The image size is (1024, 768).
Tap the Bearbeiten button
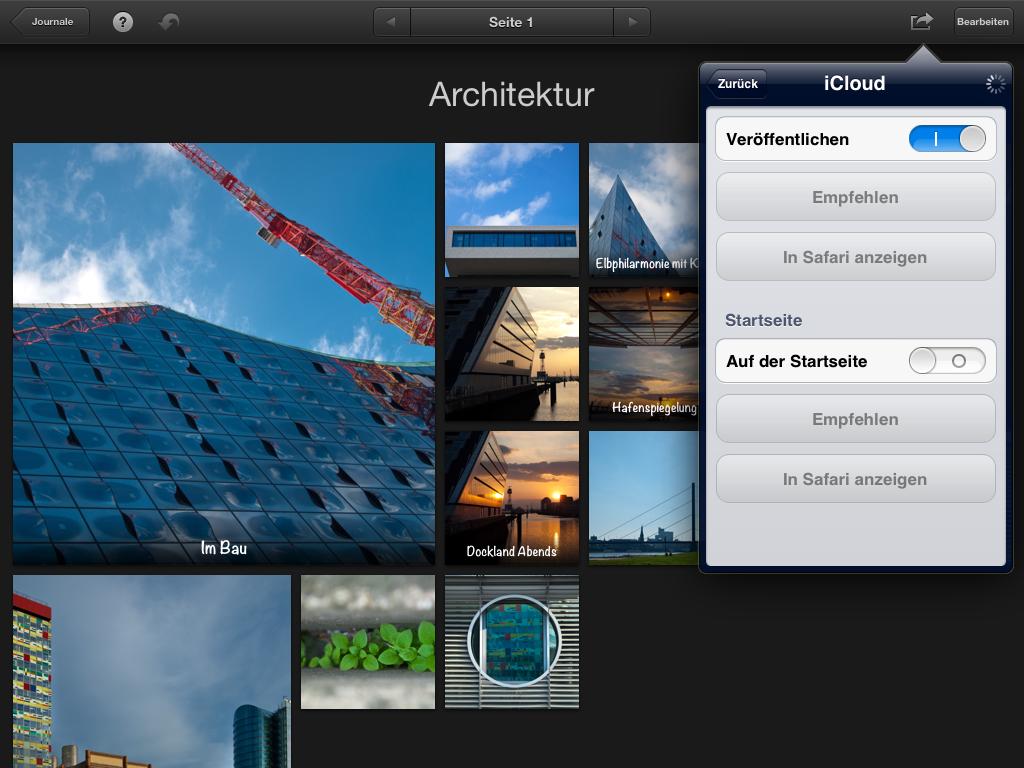[983, 22]
